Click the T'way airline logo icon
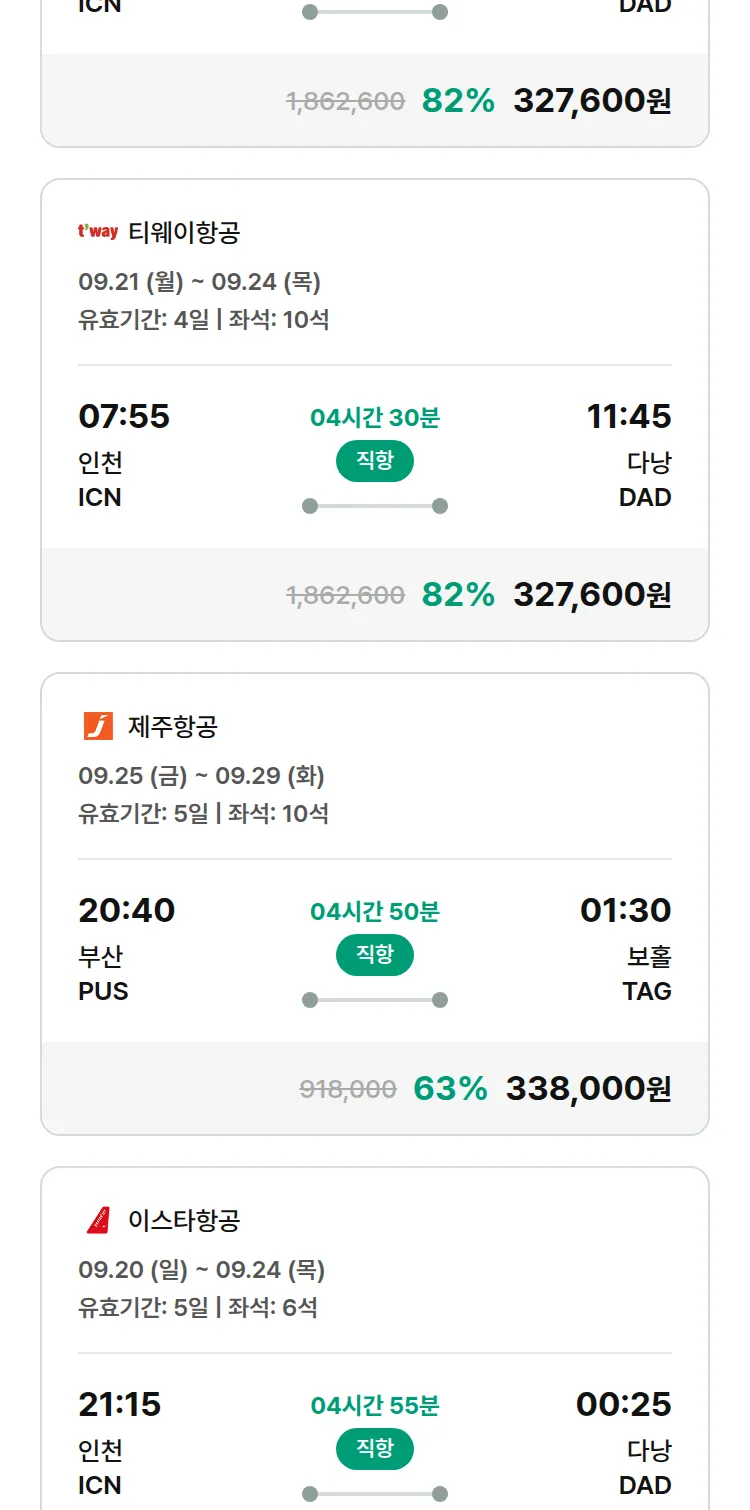 [x=98, y=232]
